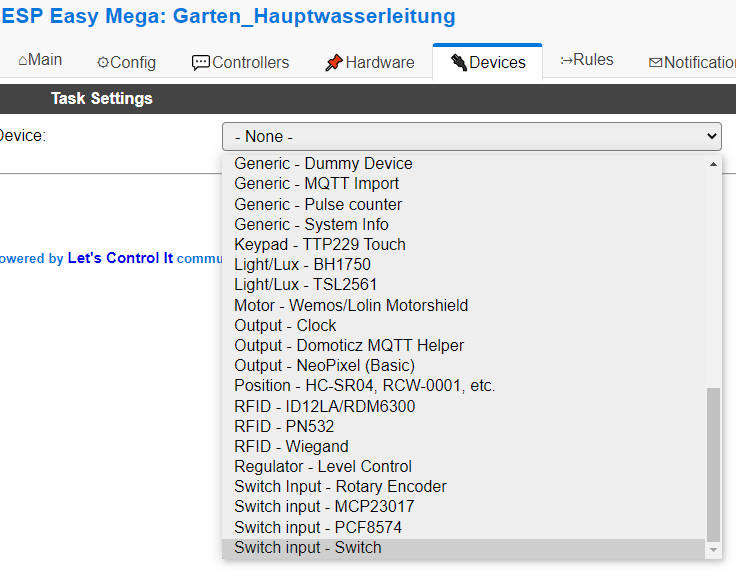The width and height of the screenshot is (736, 581).
Task: Click the Devices plug icon
Action: [458, 62]
